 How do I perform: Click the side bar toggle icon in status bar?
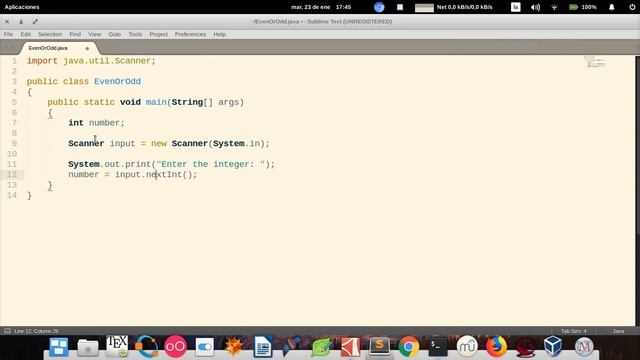tap(7, 331)
